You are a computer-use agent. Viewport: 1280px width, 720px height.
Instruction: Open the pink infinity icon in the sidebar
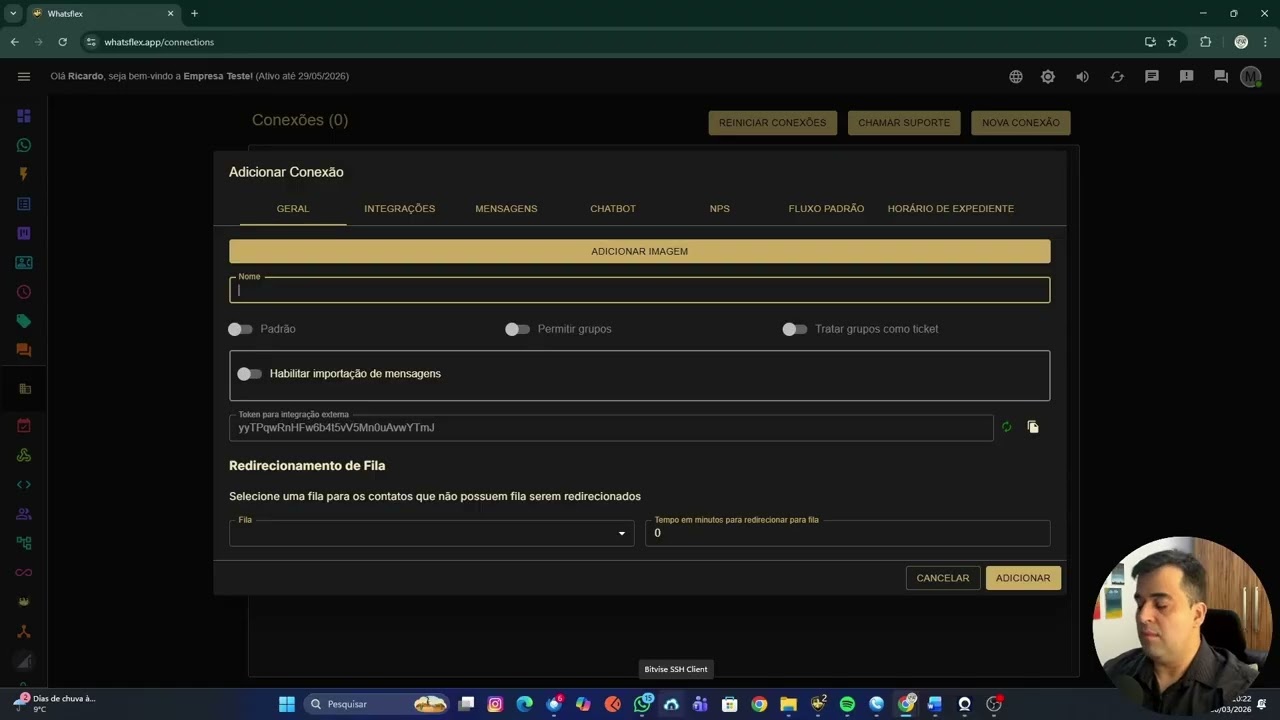[x=24, y=572]
